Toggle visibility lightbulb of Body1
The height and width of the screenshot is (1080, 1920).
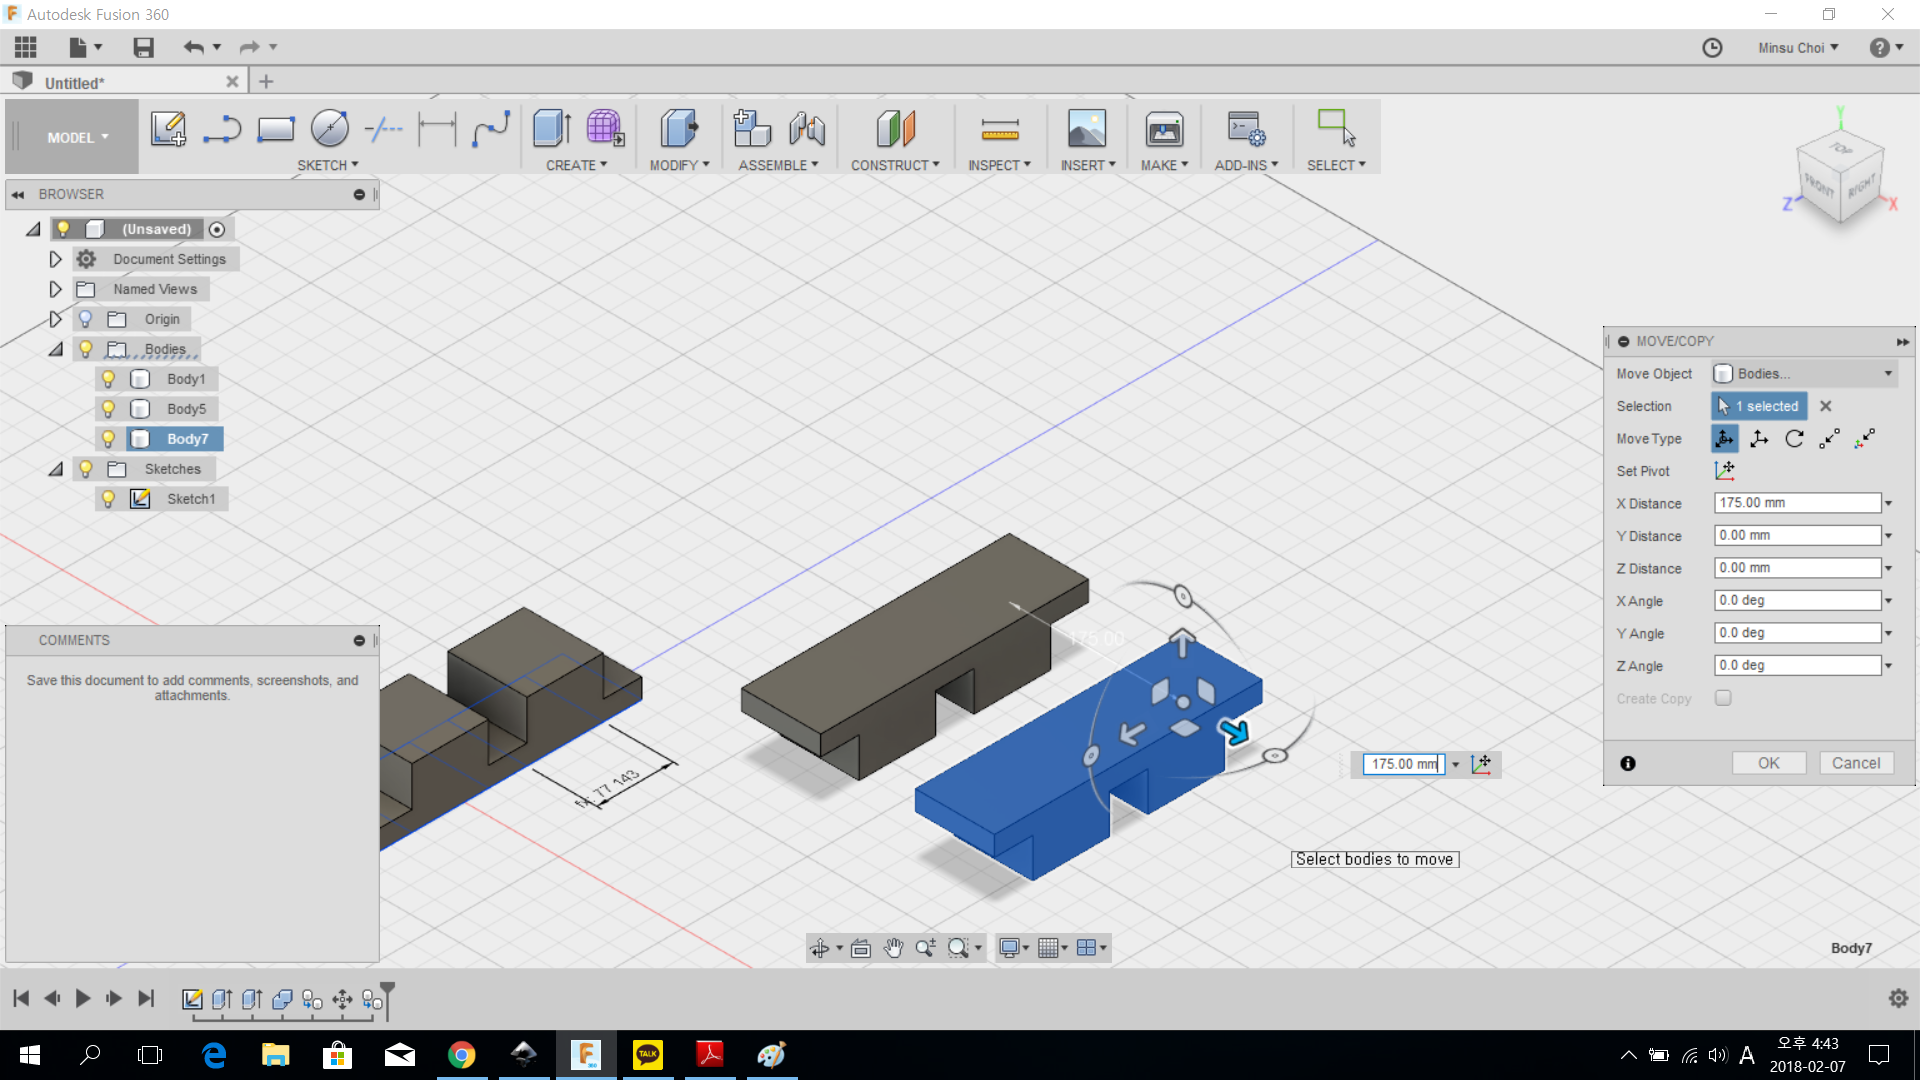coord(109,379)
